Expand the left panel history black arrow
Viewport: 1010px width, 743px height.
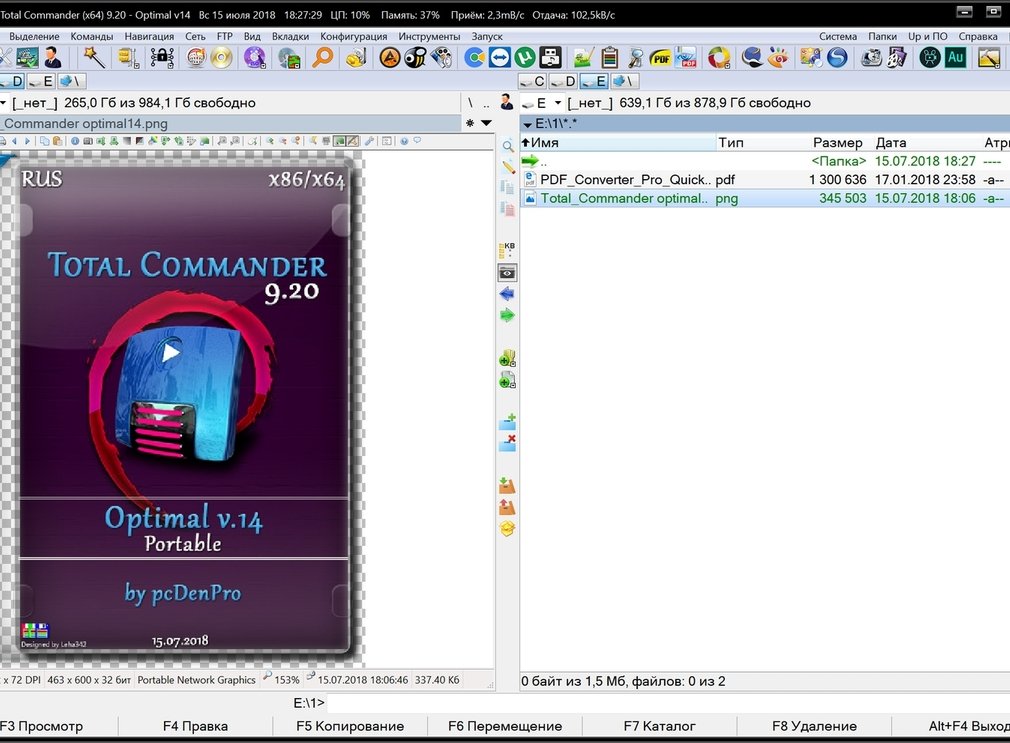pyautogui.click(x=486, y=123)
